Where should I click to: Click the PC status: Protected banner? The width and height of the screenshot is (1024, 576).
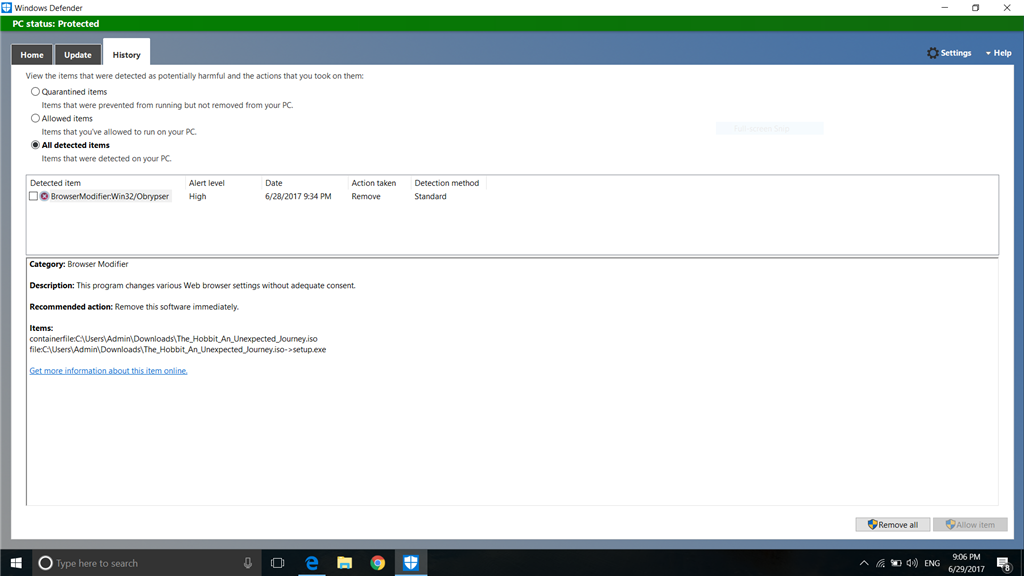pos(512,24)
